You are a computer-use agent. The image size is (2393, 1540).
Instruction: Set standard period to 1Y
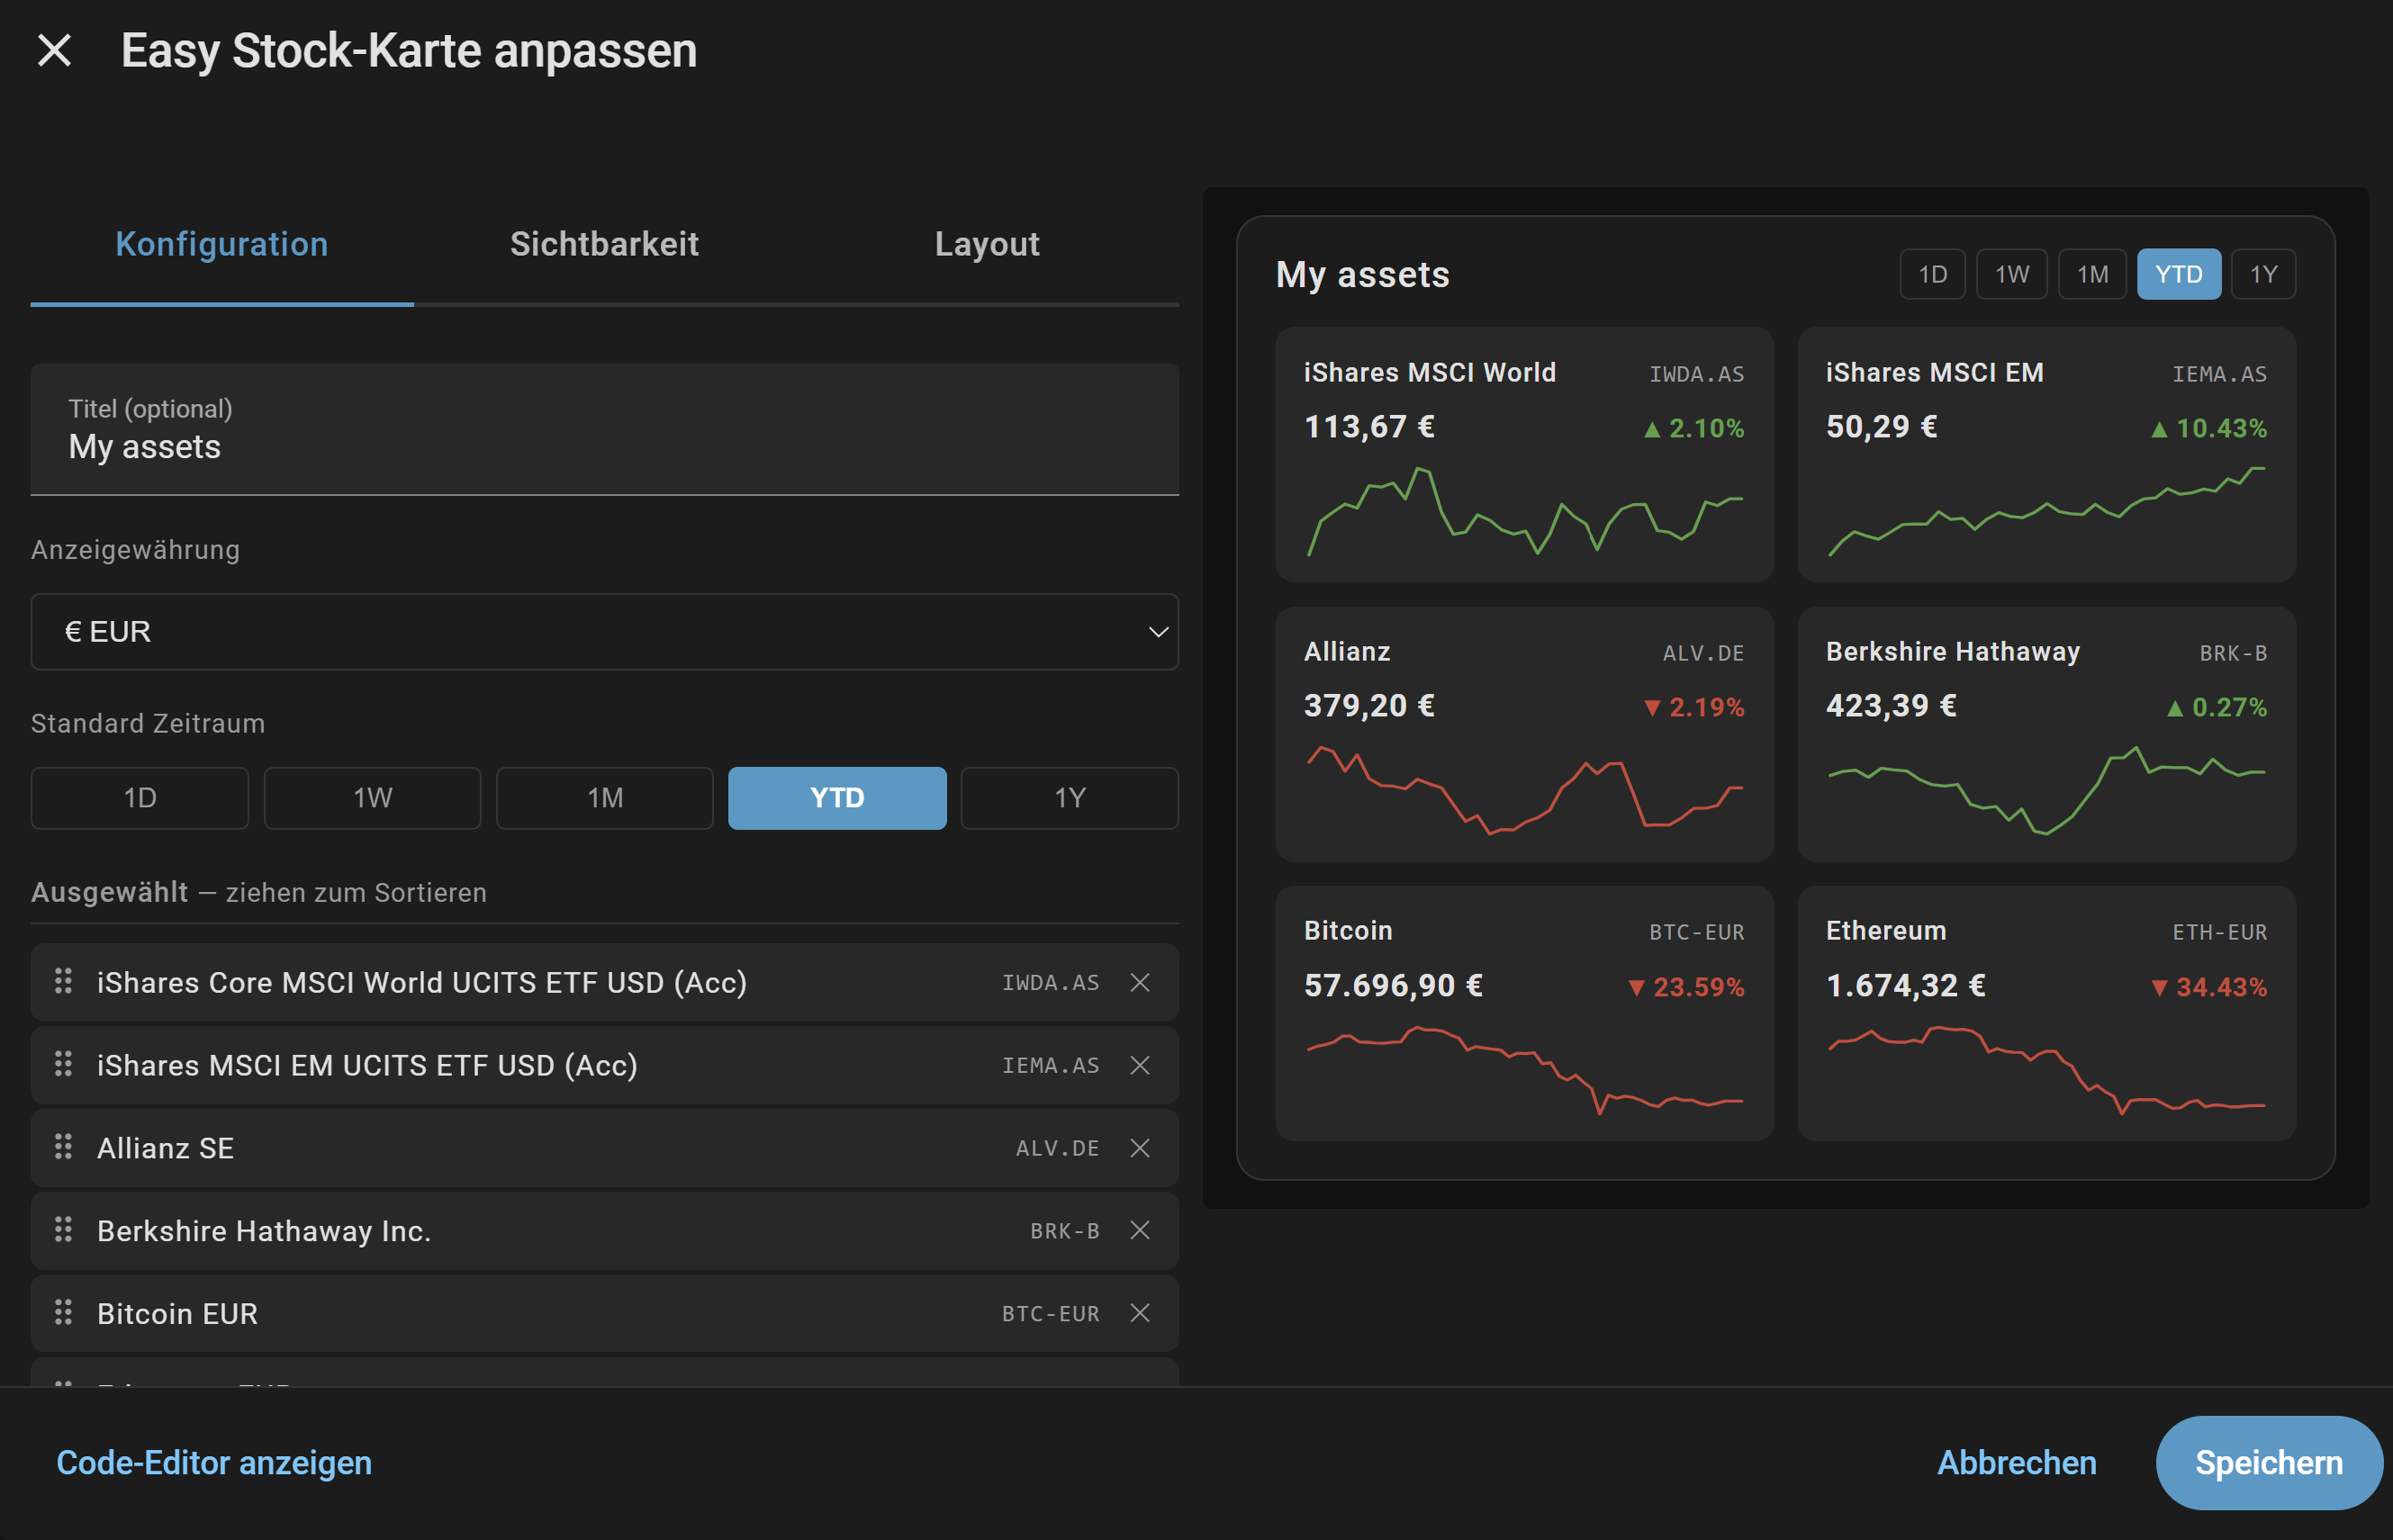[1069, 798]
